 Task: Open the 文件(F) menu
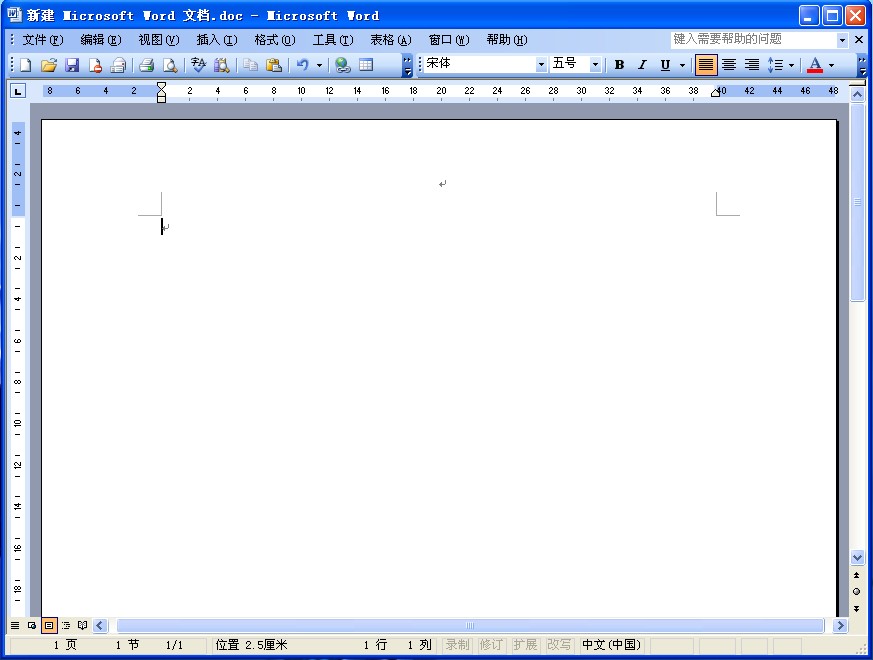pos(43,40)
